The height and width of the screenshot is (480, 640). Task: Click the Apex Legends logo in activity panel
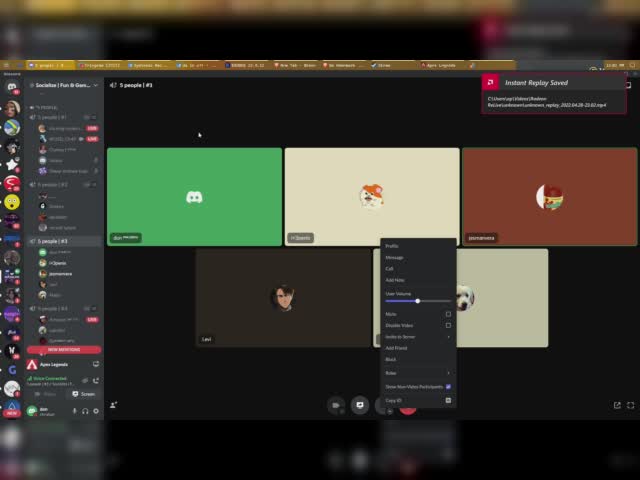click(32, 364)
